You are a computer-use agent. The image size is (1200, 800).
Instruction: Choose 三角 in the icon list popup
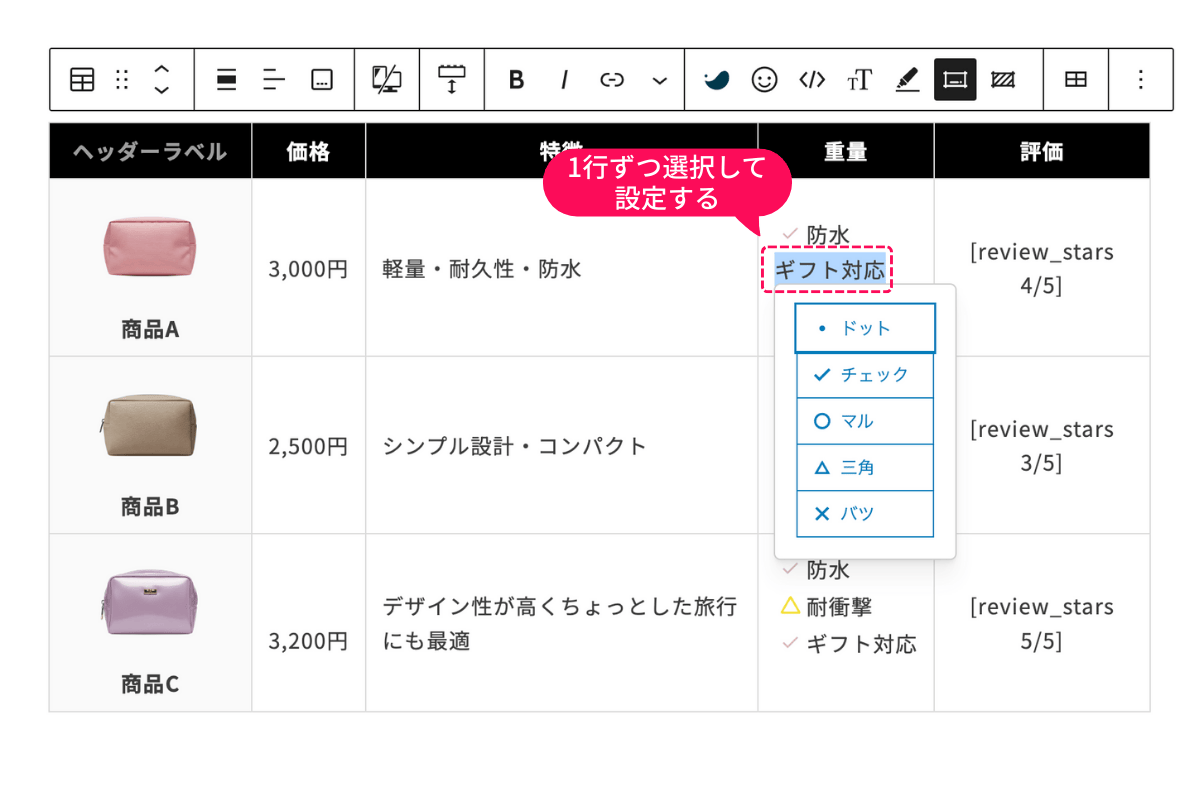(864, 467)
